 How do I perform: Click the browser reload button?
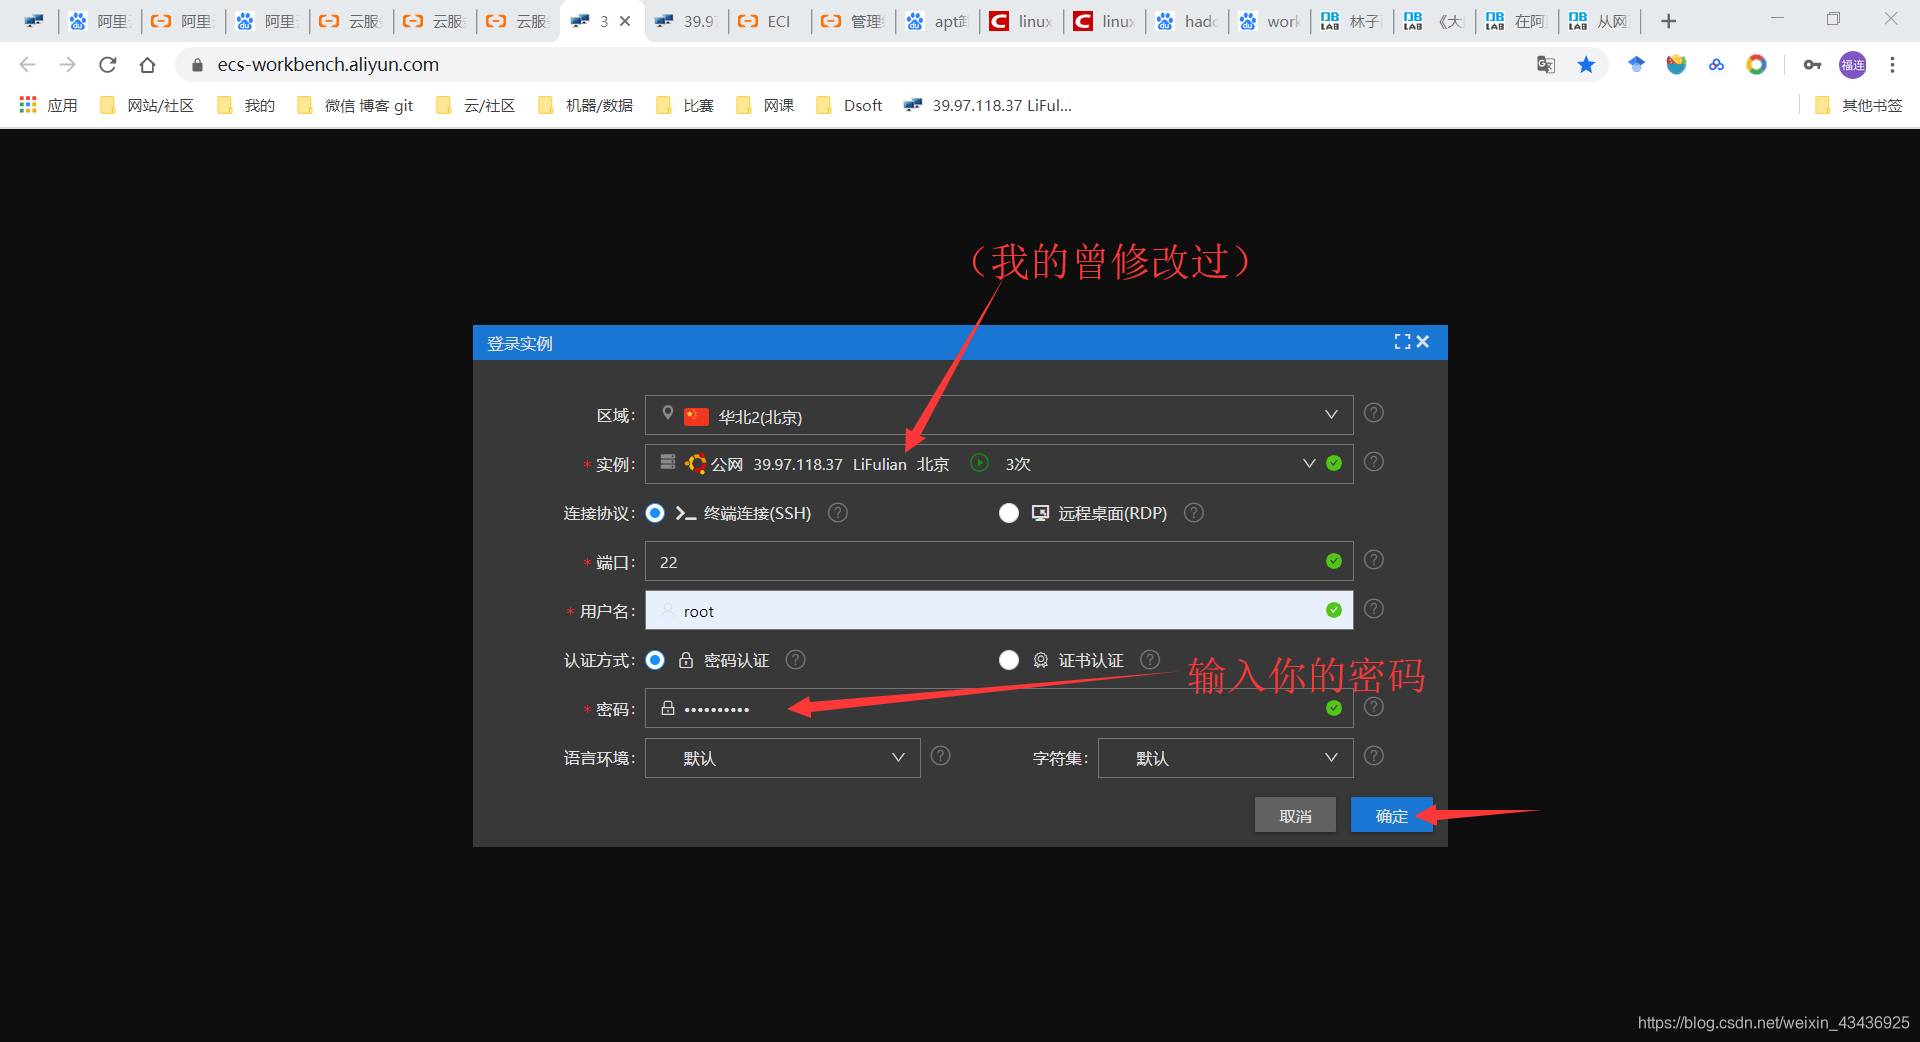pyautogui.click(x=107, y=65)
